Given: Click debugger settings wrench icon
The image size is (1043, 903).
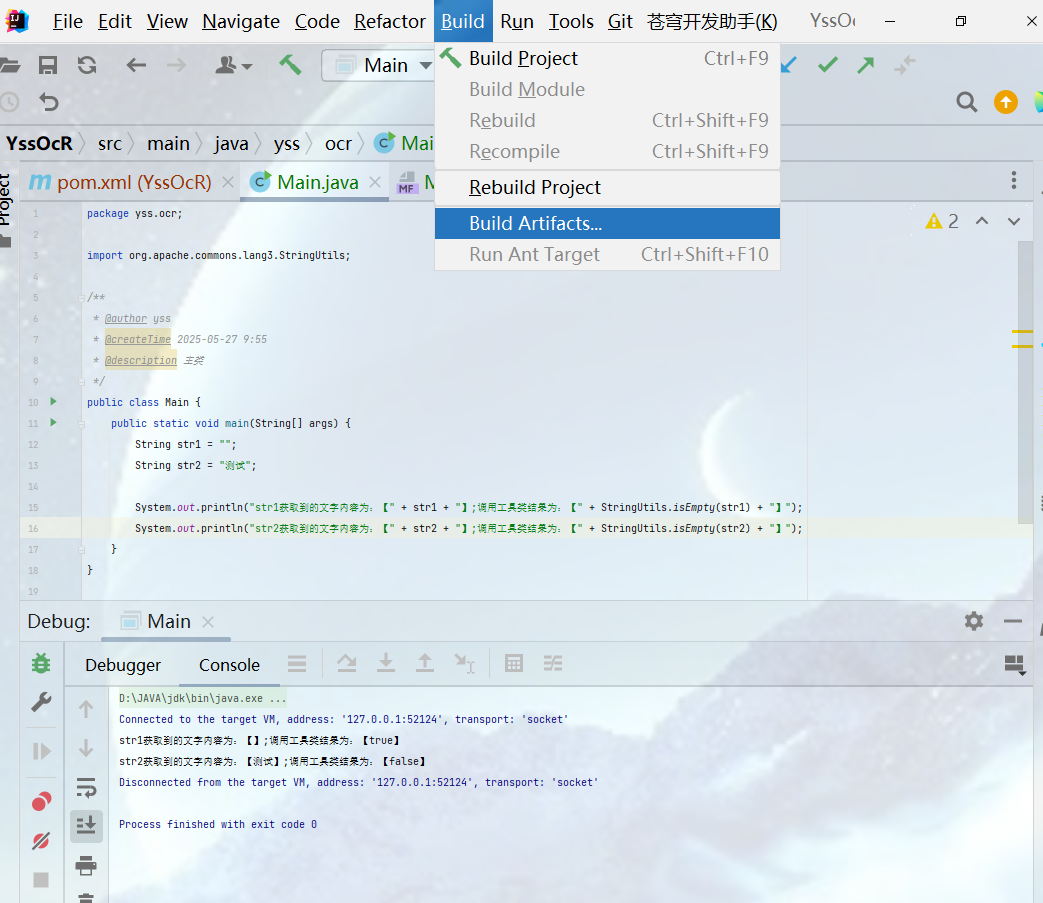Looking at the screenshot, I should coord(41,702).
